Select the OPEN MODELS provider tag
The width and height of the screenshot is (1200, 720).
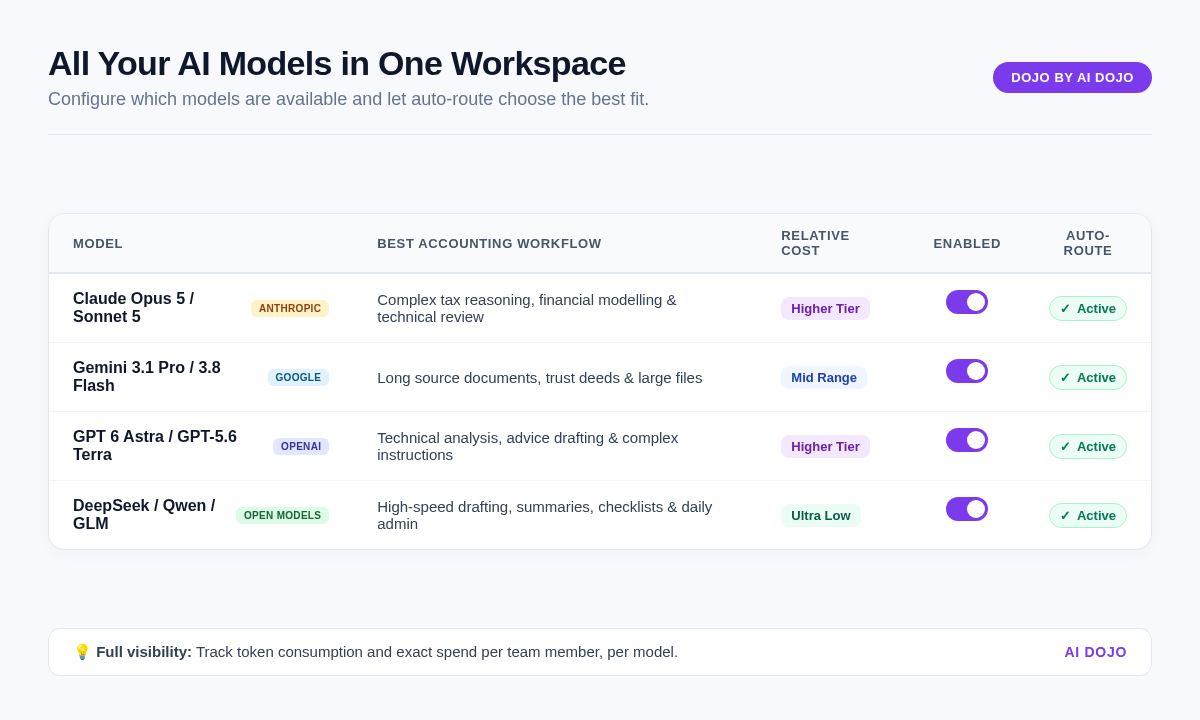coord(282,515)
